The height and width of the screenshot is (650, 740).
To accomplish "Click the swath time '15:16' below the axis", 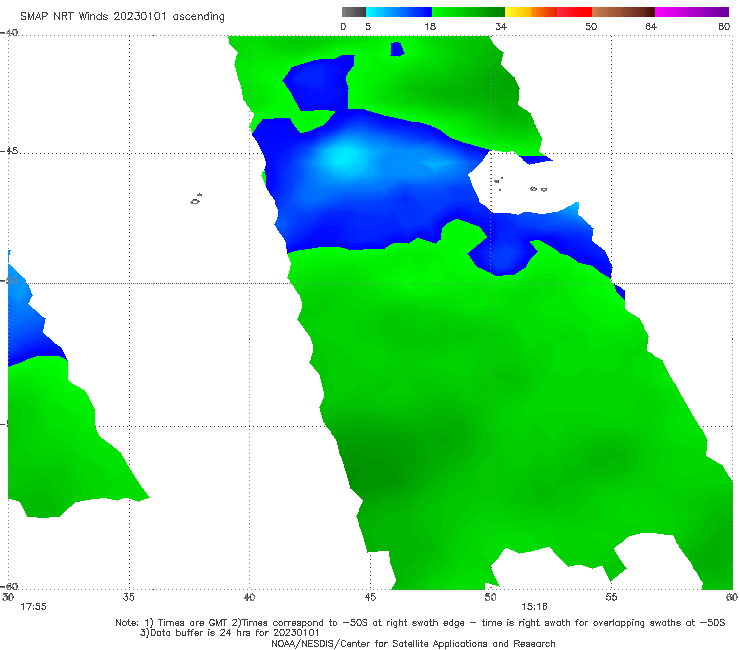I will [534, 607].
